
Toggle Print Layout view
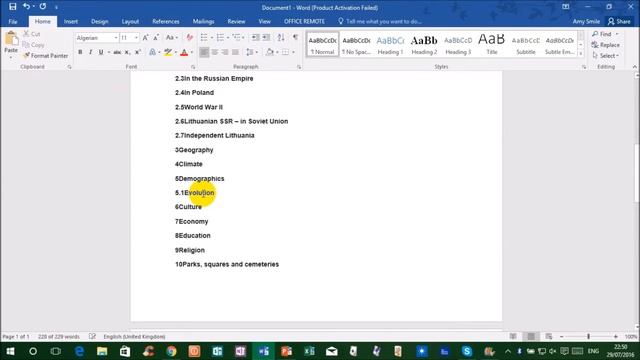point(531,336)
